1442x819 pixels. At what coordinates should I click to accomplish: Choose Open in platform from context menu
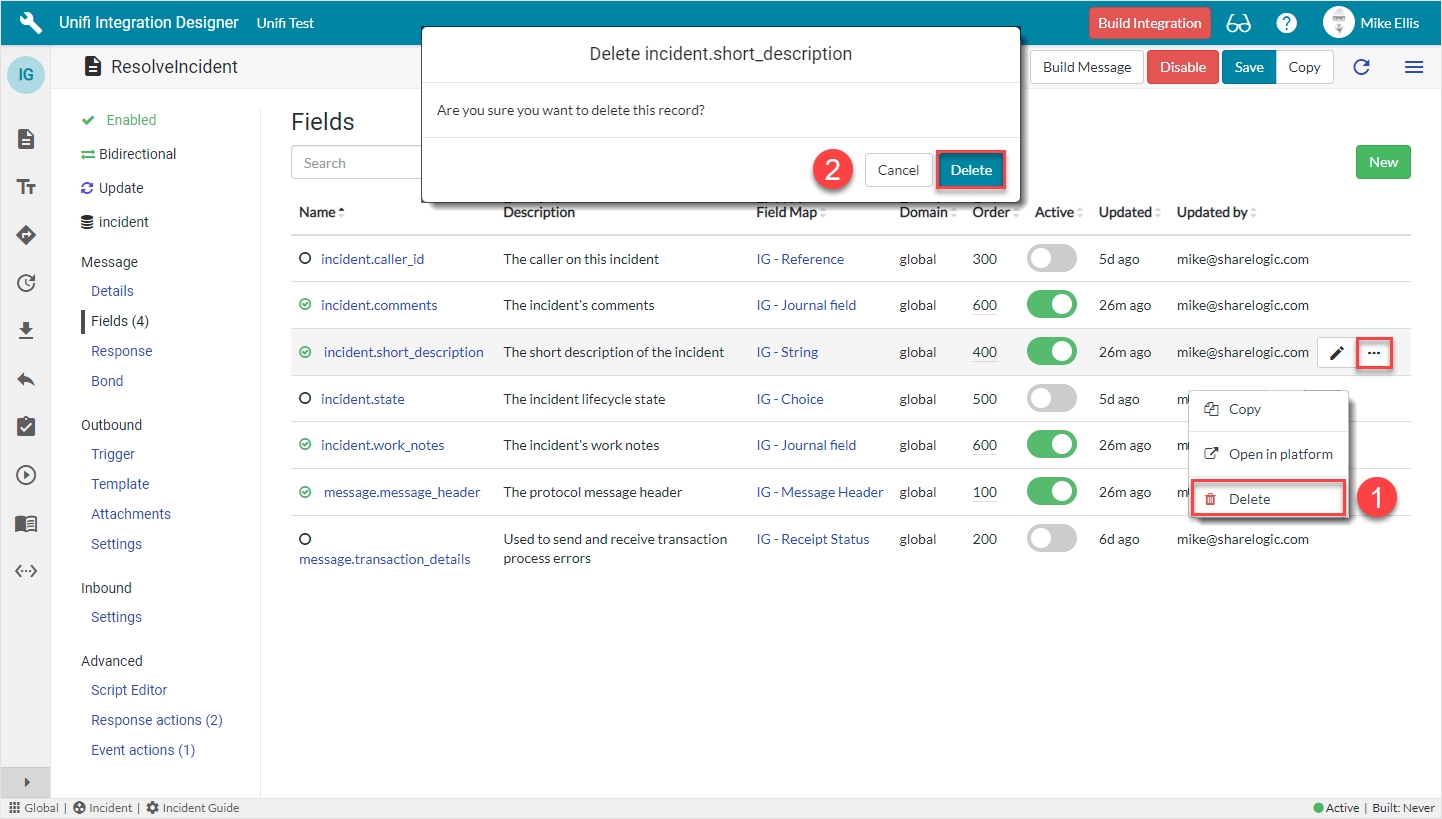pos(1280,454)
